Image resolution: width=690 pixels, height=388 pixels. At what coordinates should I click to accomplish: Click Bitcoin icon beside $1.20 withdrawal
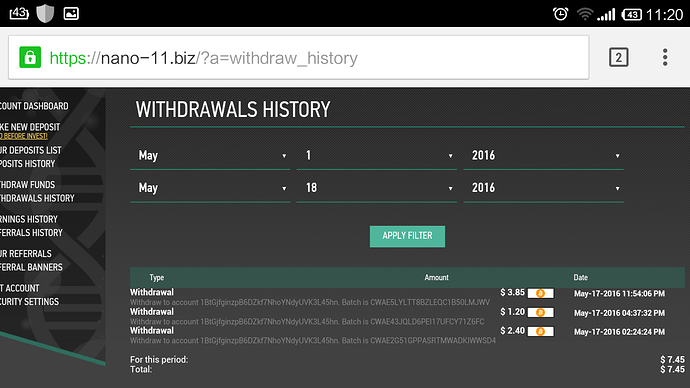coord(540,312)
